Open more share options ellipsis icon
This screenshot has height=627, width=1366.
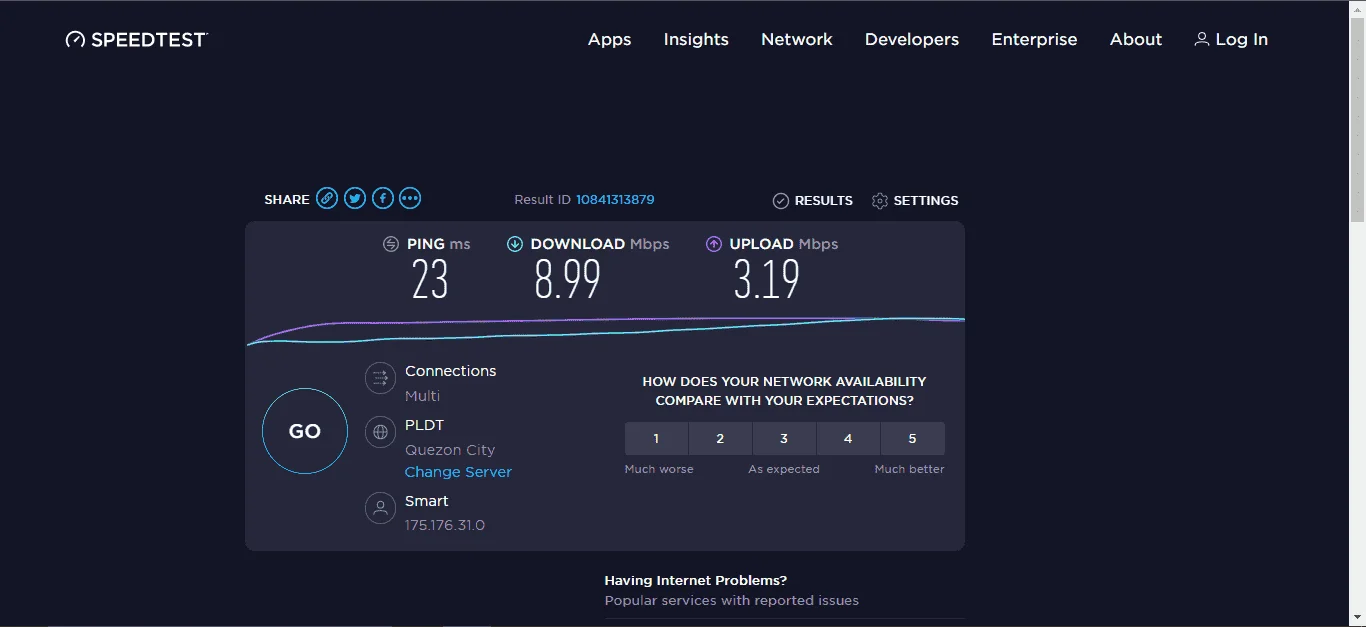(410, 198)
